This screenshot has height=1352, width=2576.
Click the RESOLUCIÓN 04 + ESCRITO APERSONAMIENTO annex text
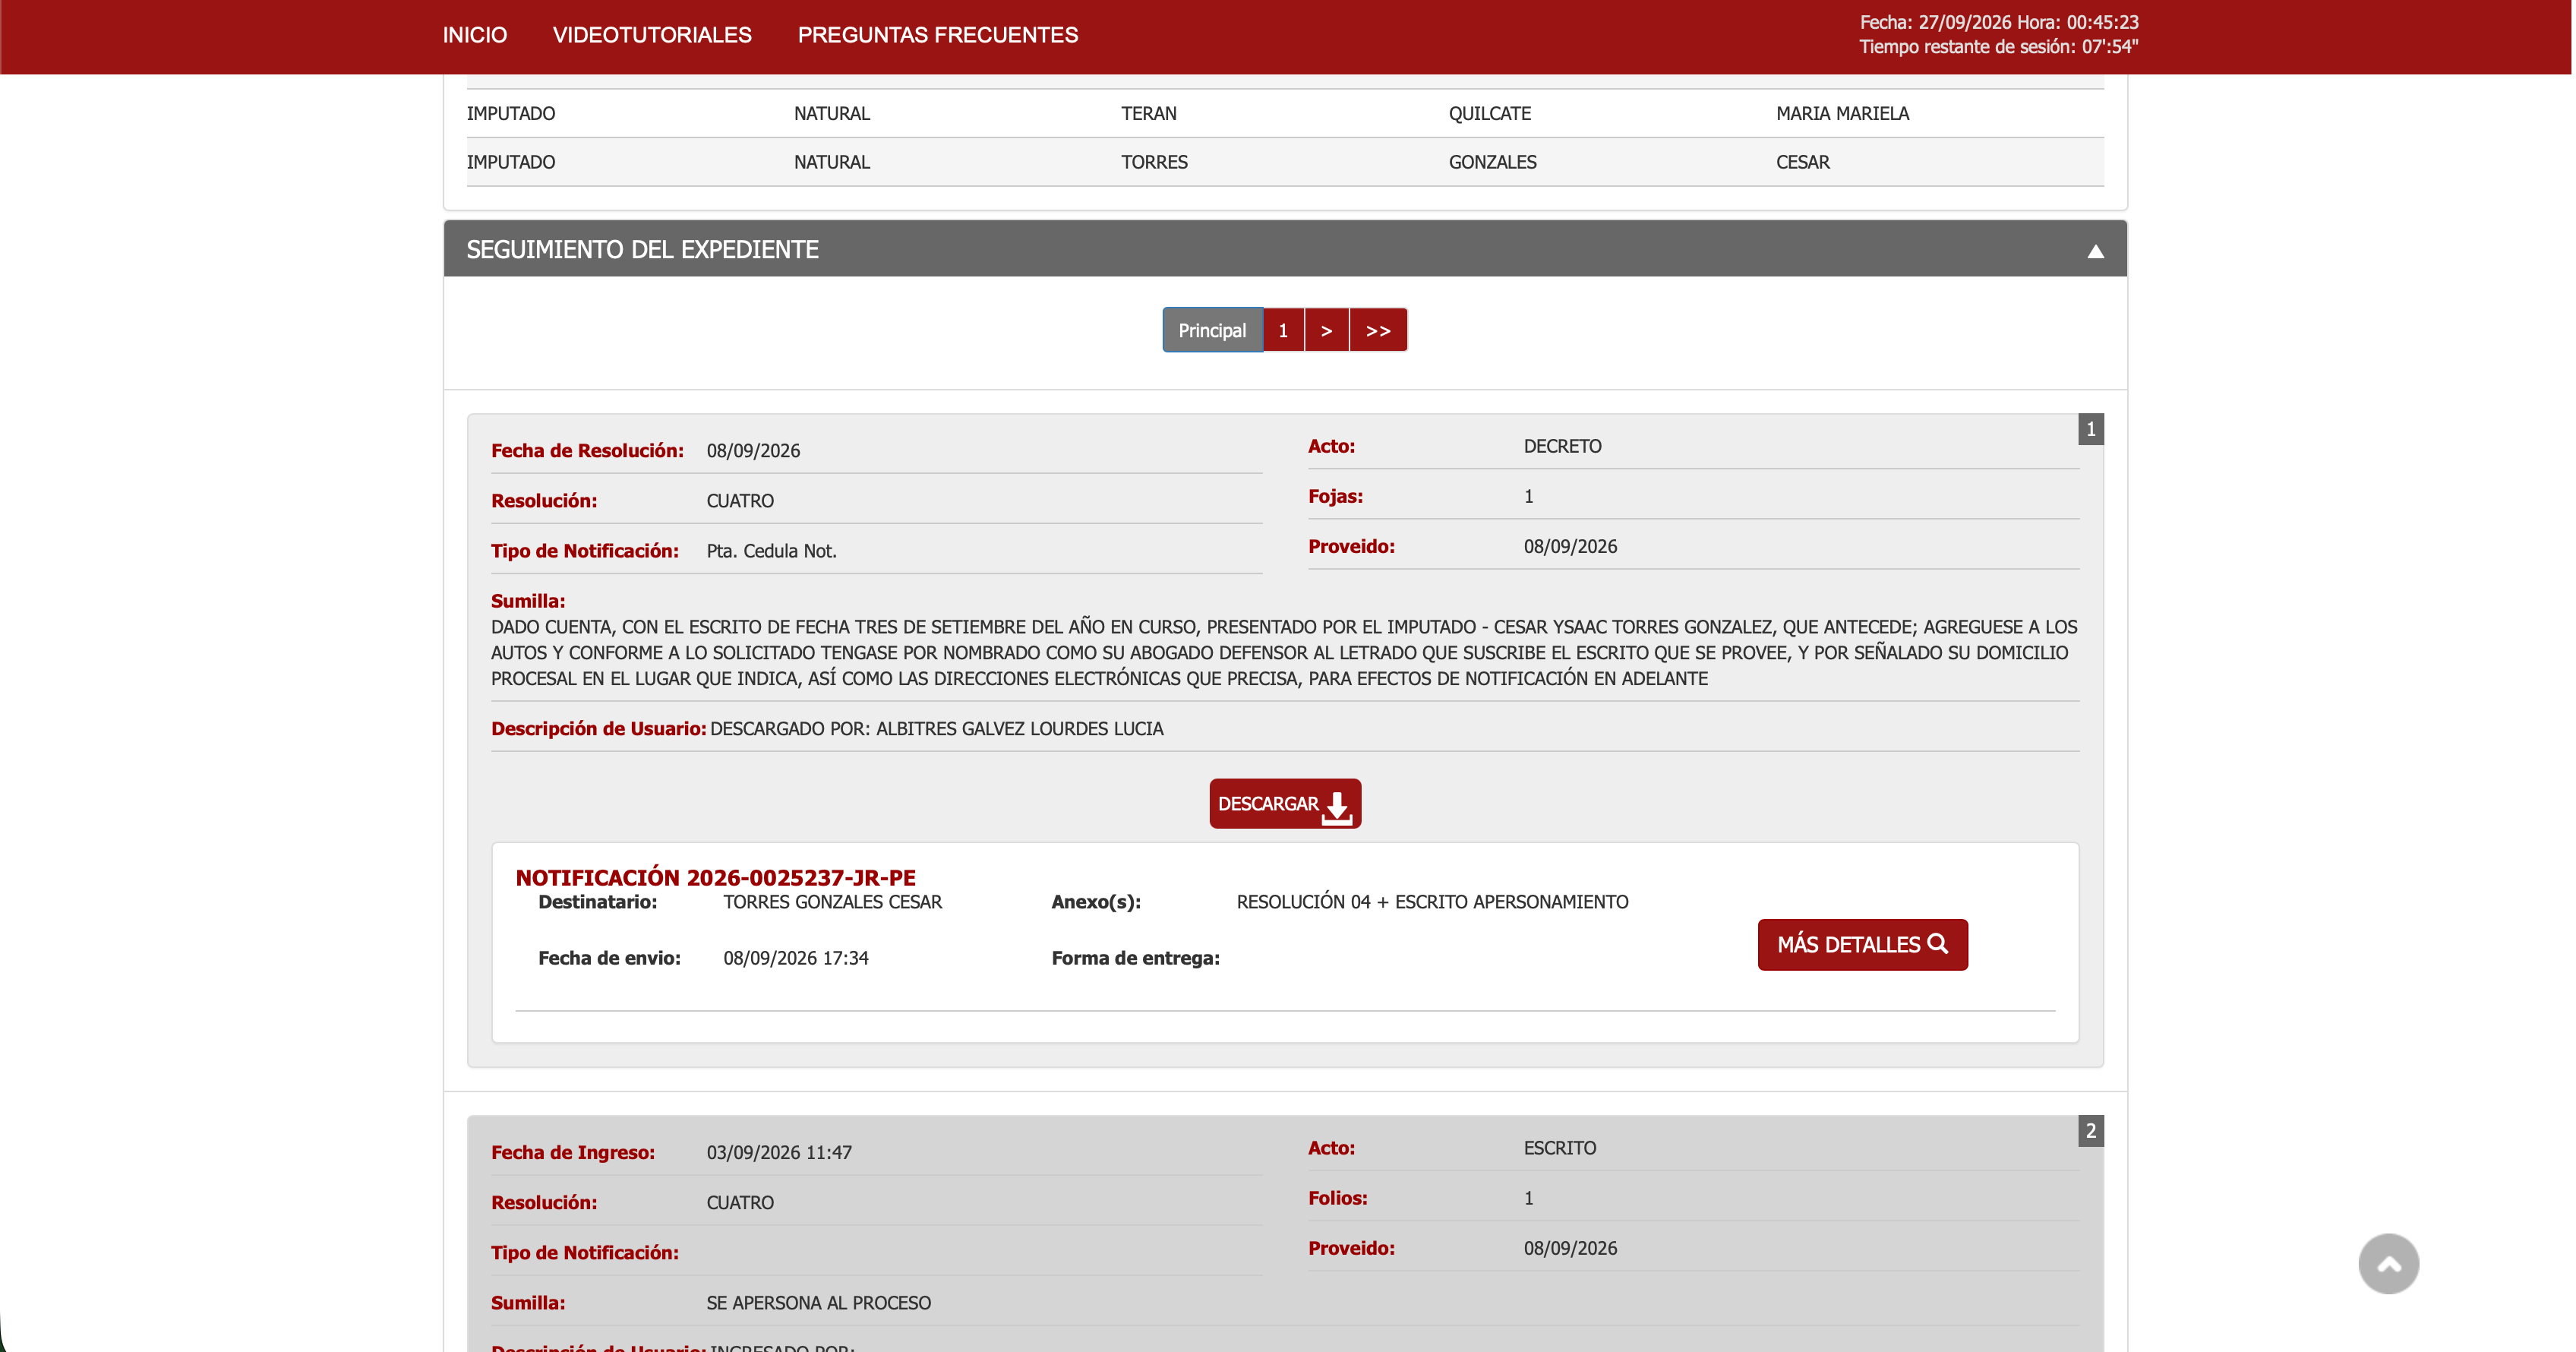pyautogui.click(x=1432, y=902)
